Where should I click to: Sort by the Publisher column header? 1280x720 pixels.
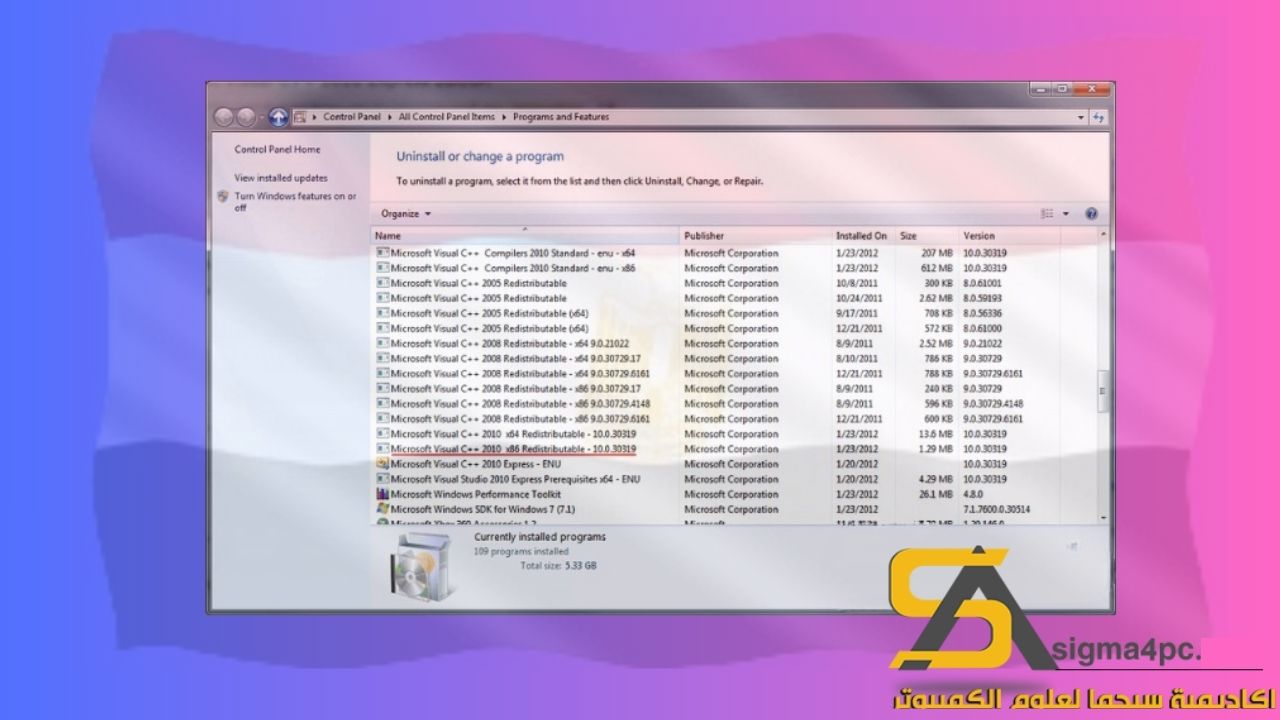pyautogui.click(x=756, y=236)
